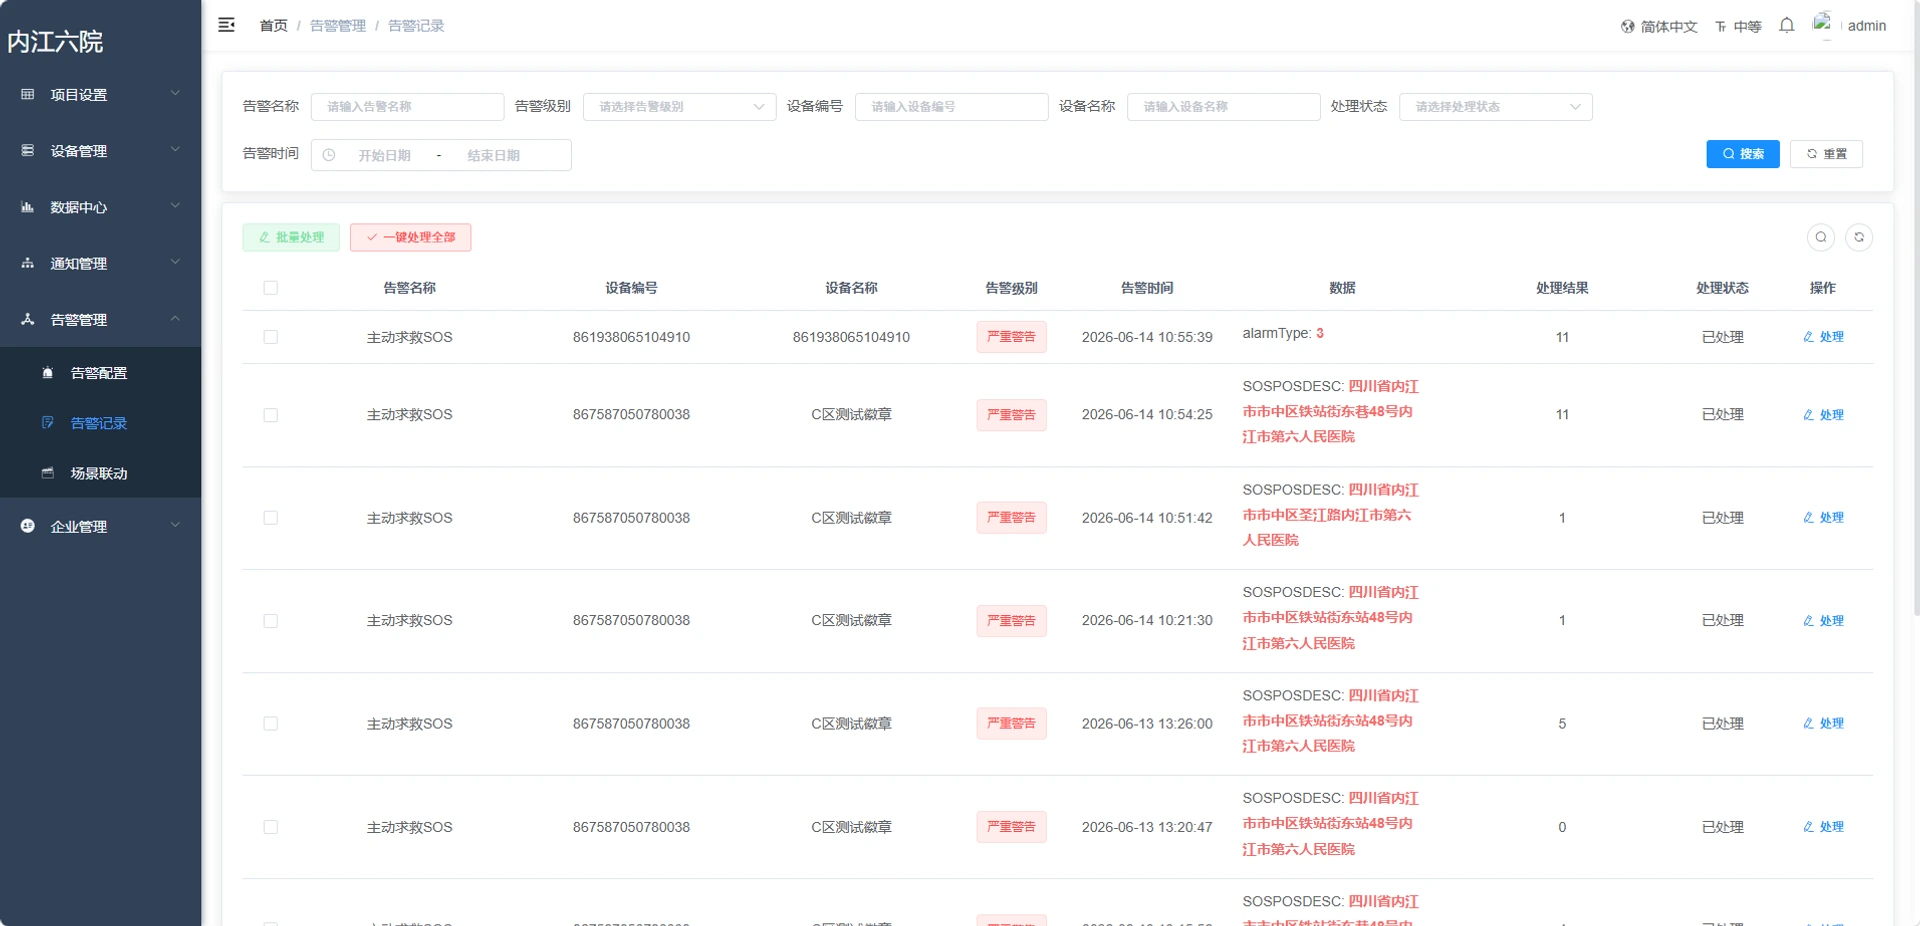Click 严重警告 tag in 10:55:39 row
The height and width of the screenshot is (926, 1920).
coord(1011,337)
